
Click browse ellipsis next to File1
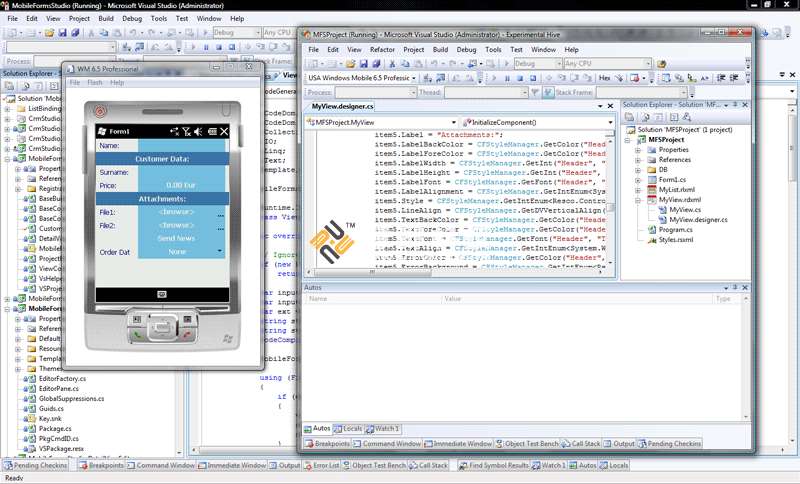[221, 214]
